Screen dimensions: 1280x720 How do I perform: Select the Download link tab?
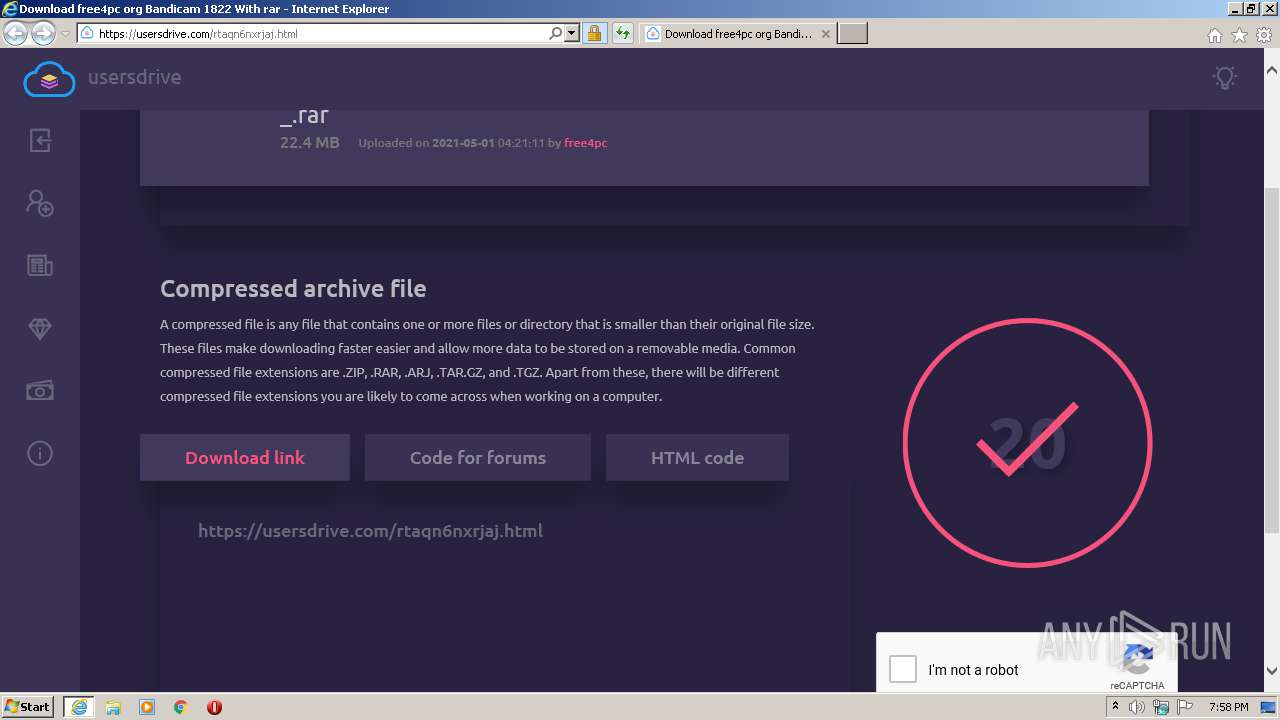pos(245,457)
